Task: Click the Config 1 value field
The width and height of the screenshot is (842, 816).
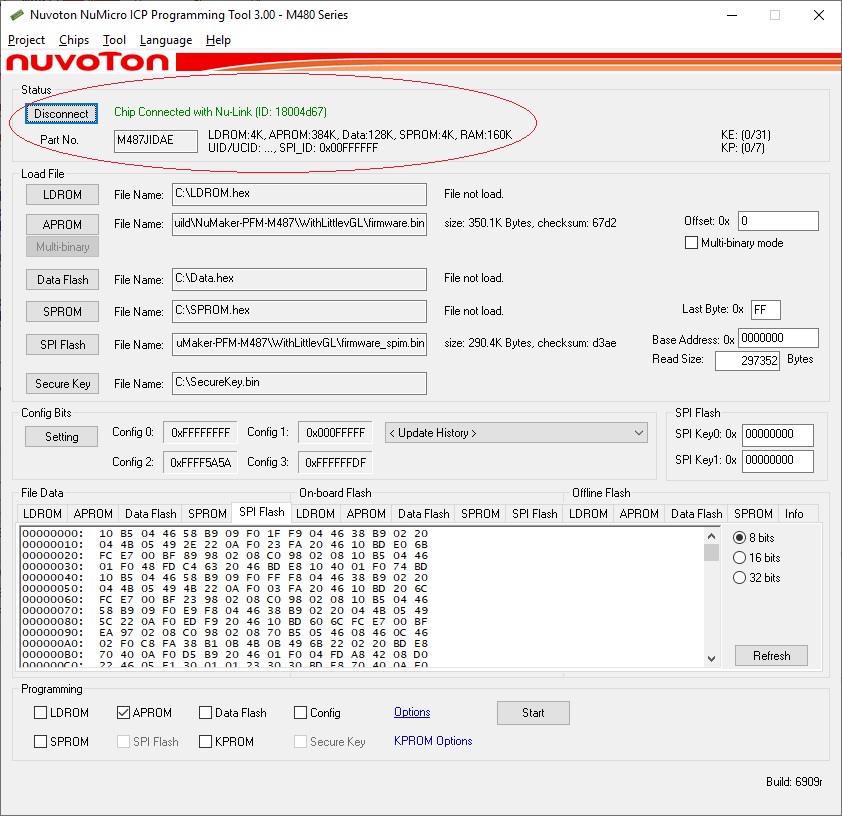Action: click(335, 433)
